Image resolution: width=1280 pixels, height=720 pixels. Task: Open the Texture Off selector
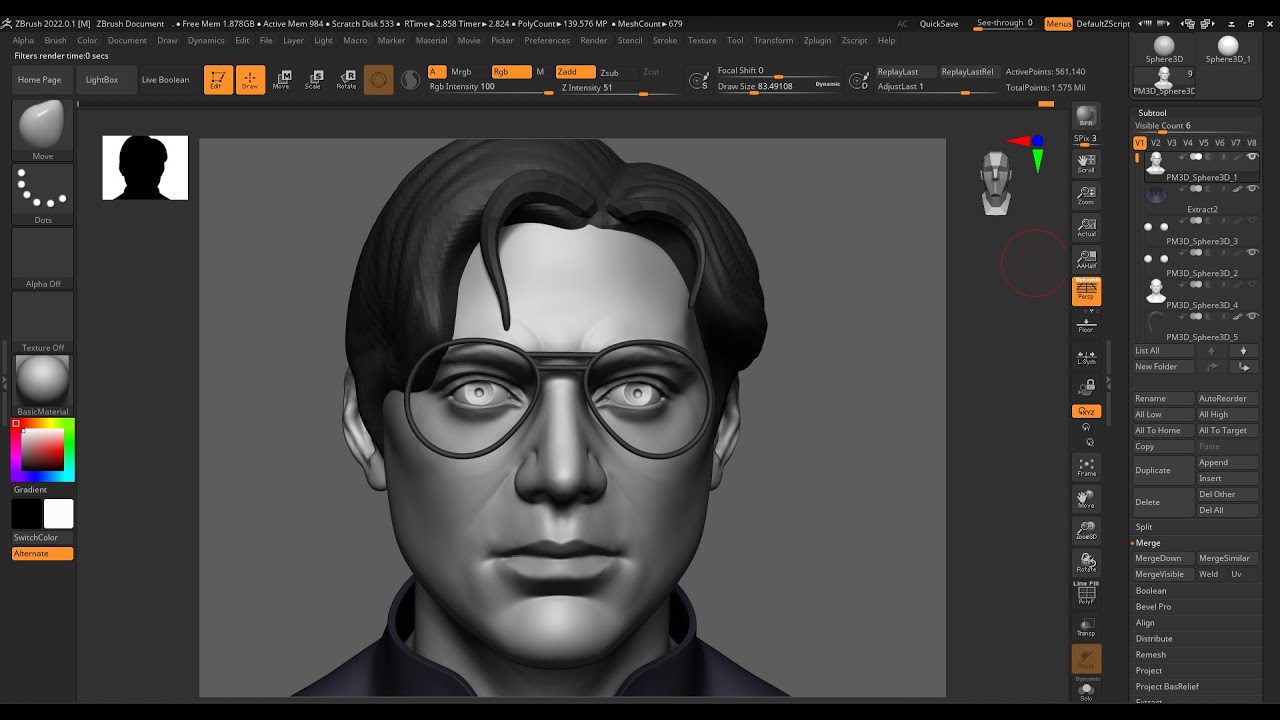[42, 322]
